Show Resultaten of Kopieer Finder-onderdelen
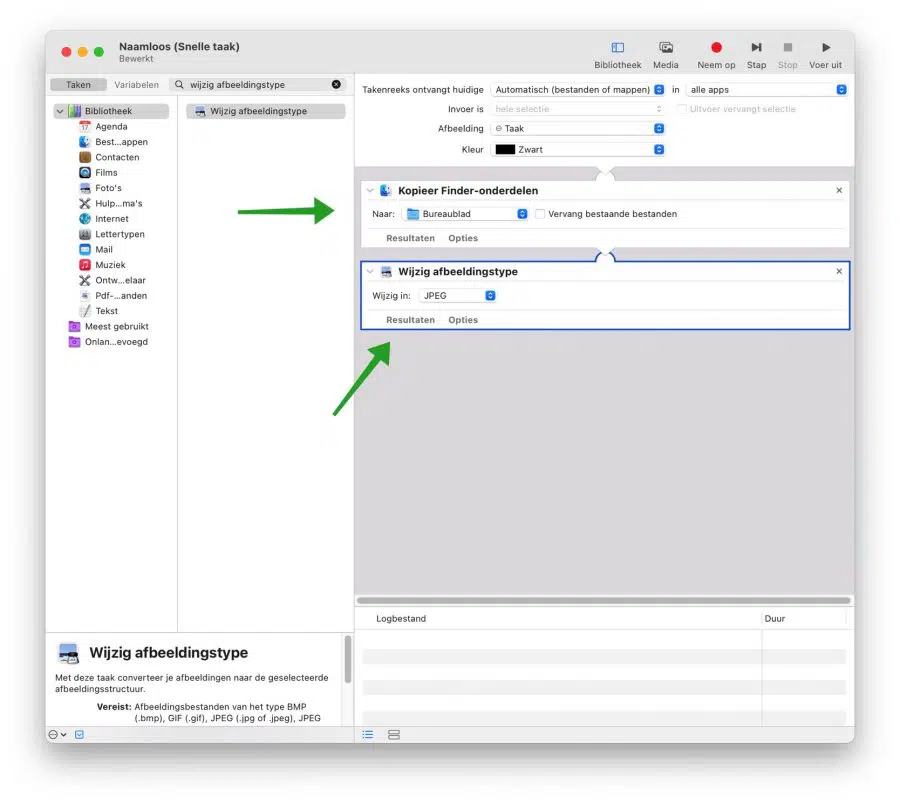The height and width of the screenshot is (803, 900). pyautogui.click(x=410, y=238)
